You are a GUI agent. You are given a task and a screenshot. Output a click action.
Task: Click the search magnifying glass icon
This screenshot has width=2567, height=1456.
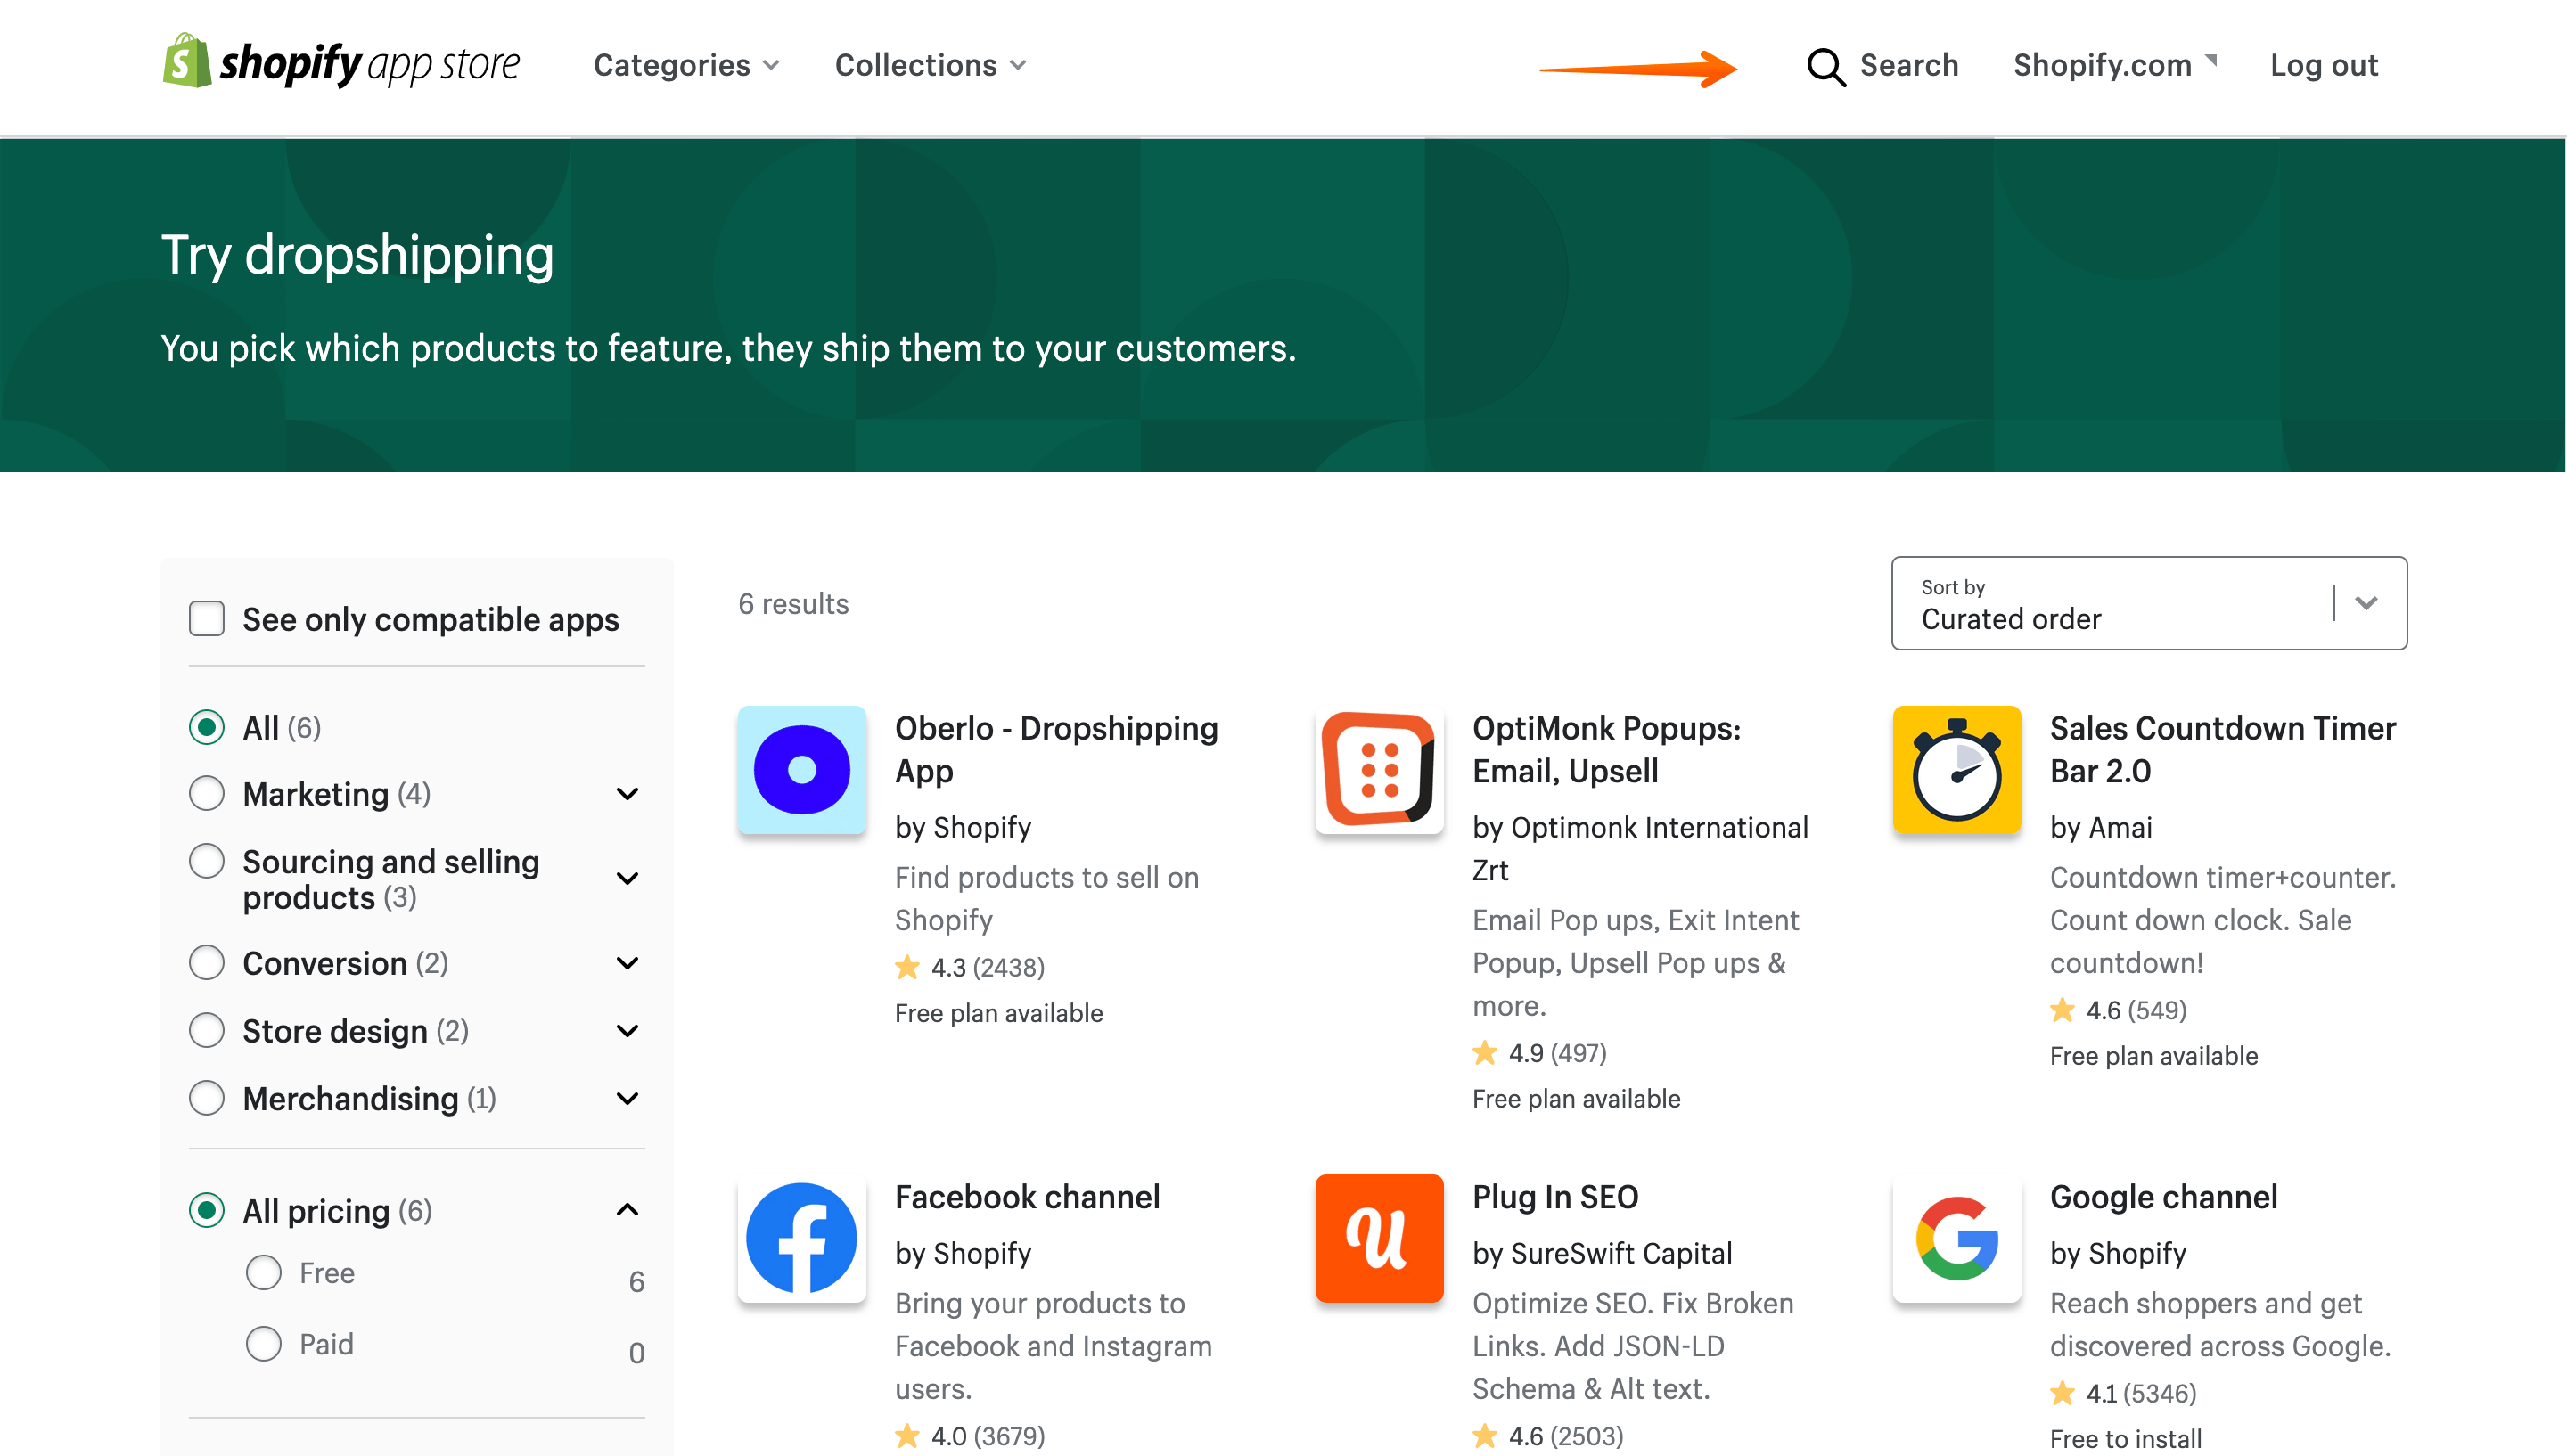pos(1825,67)
